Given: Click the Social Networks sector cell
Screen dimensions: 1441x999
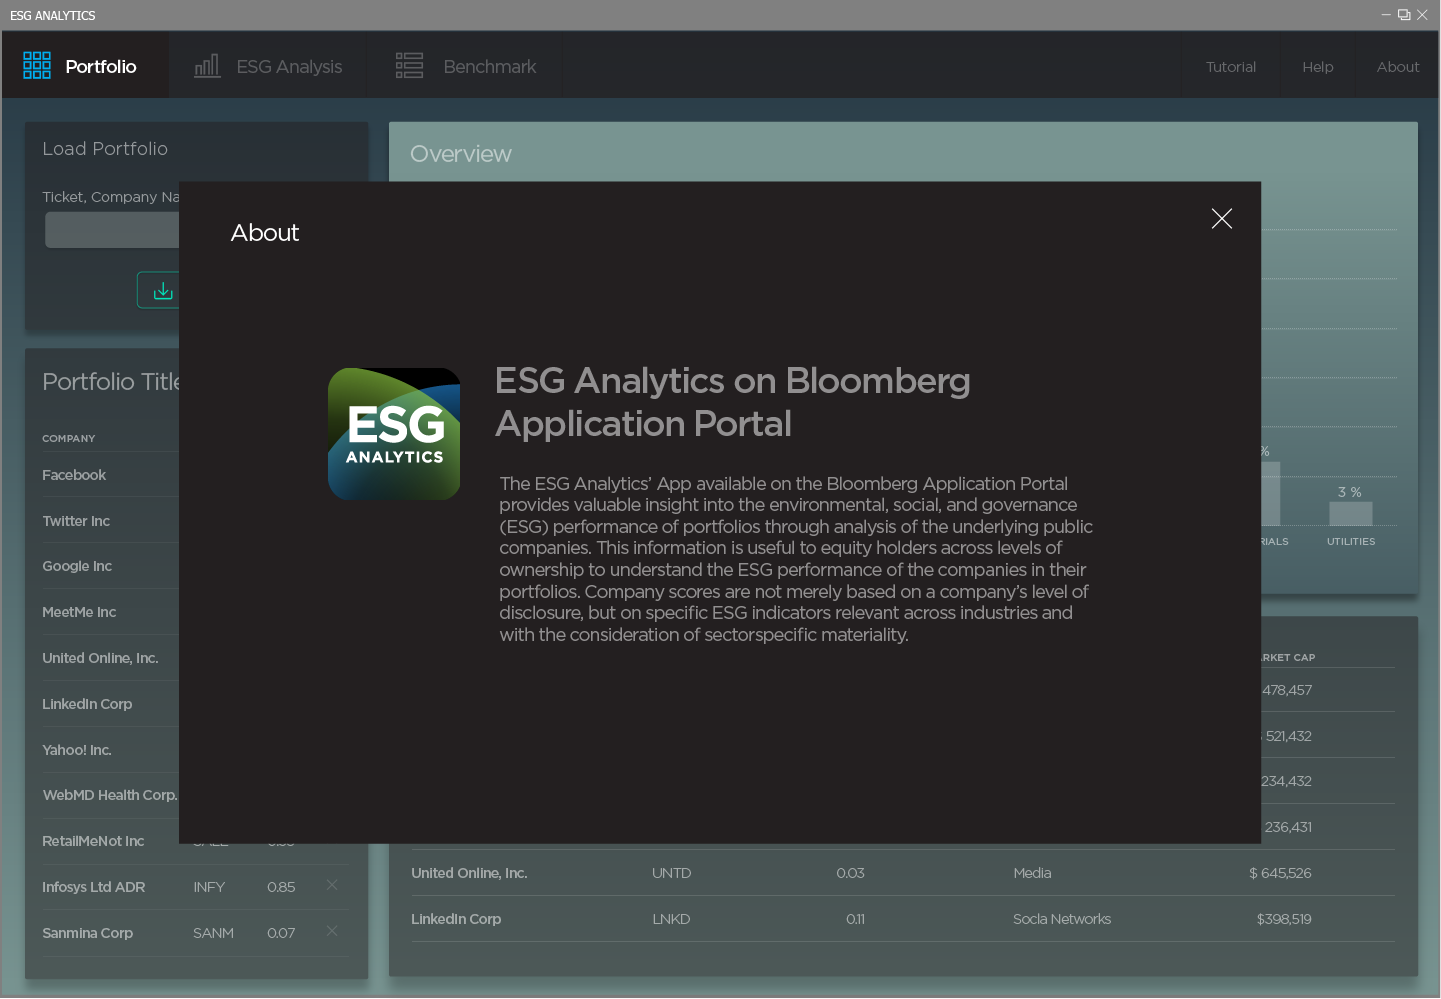Looking at the screenshot, I should pos(1062,919).
